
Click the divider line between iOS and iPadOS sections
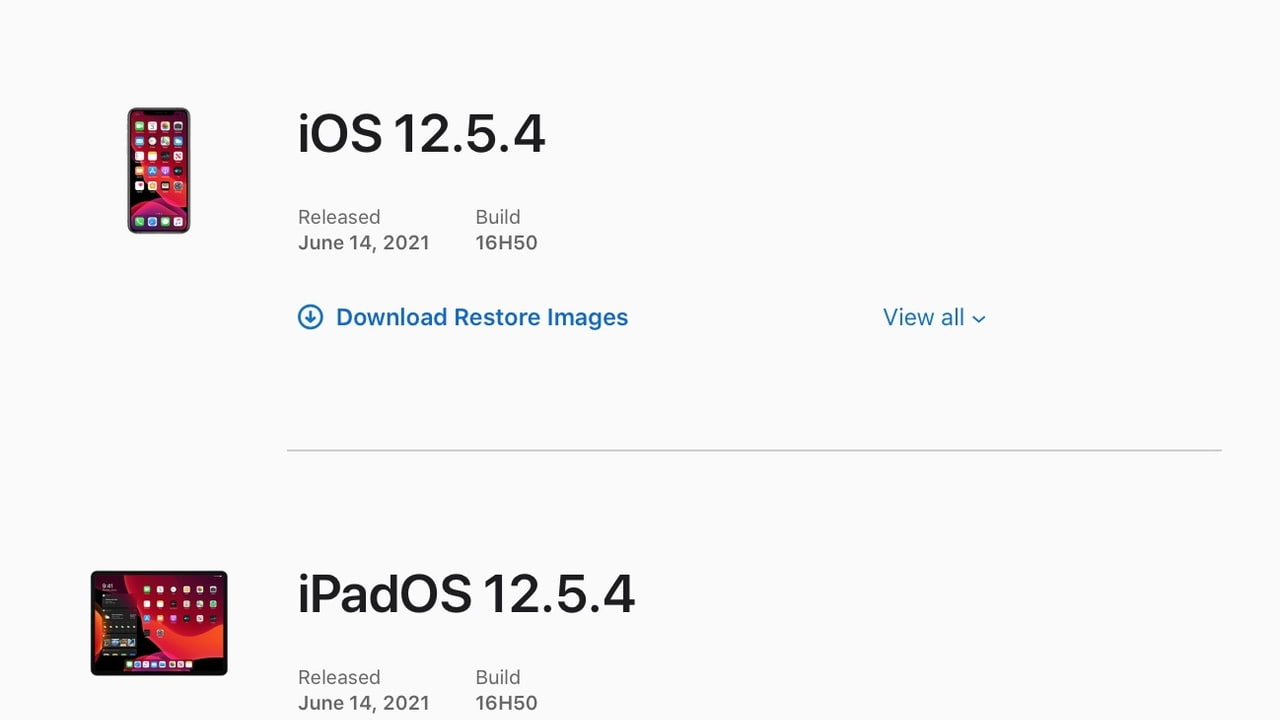click(754, 450)
